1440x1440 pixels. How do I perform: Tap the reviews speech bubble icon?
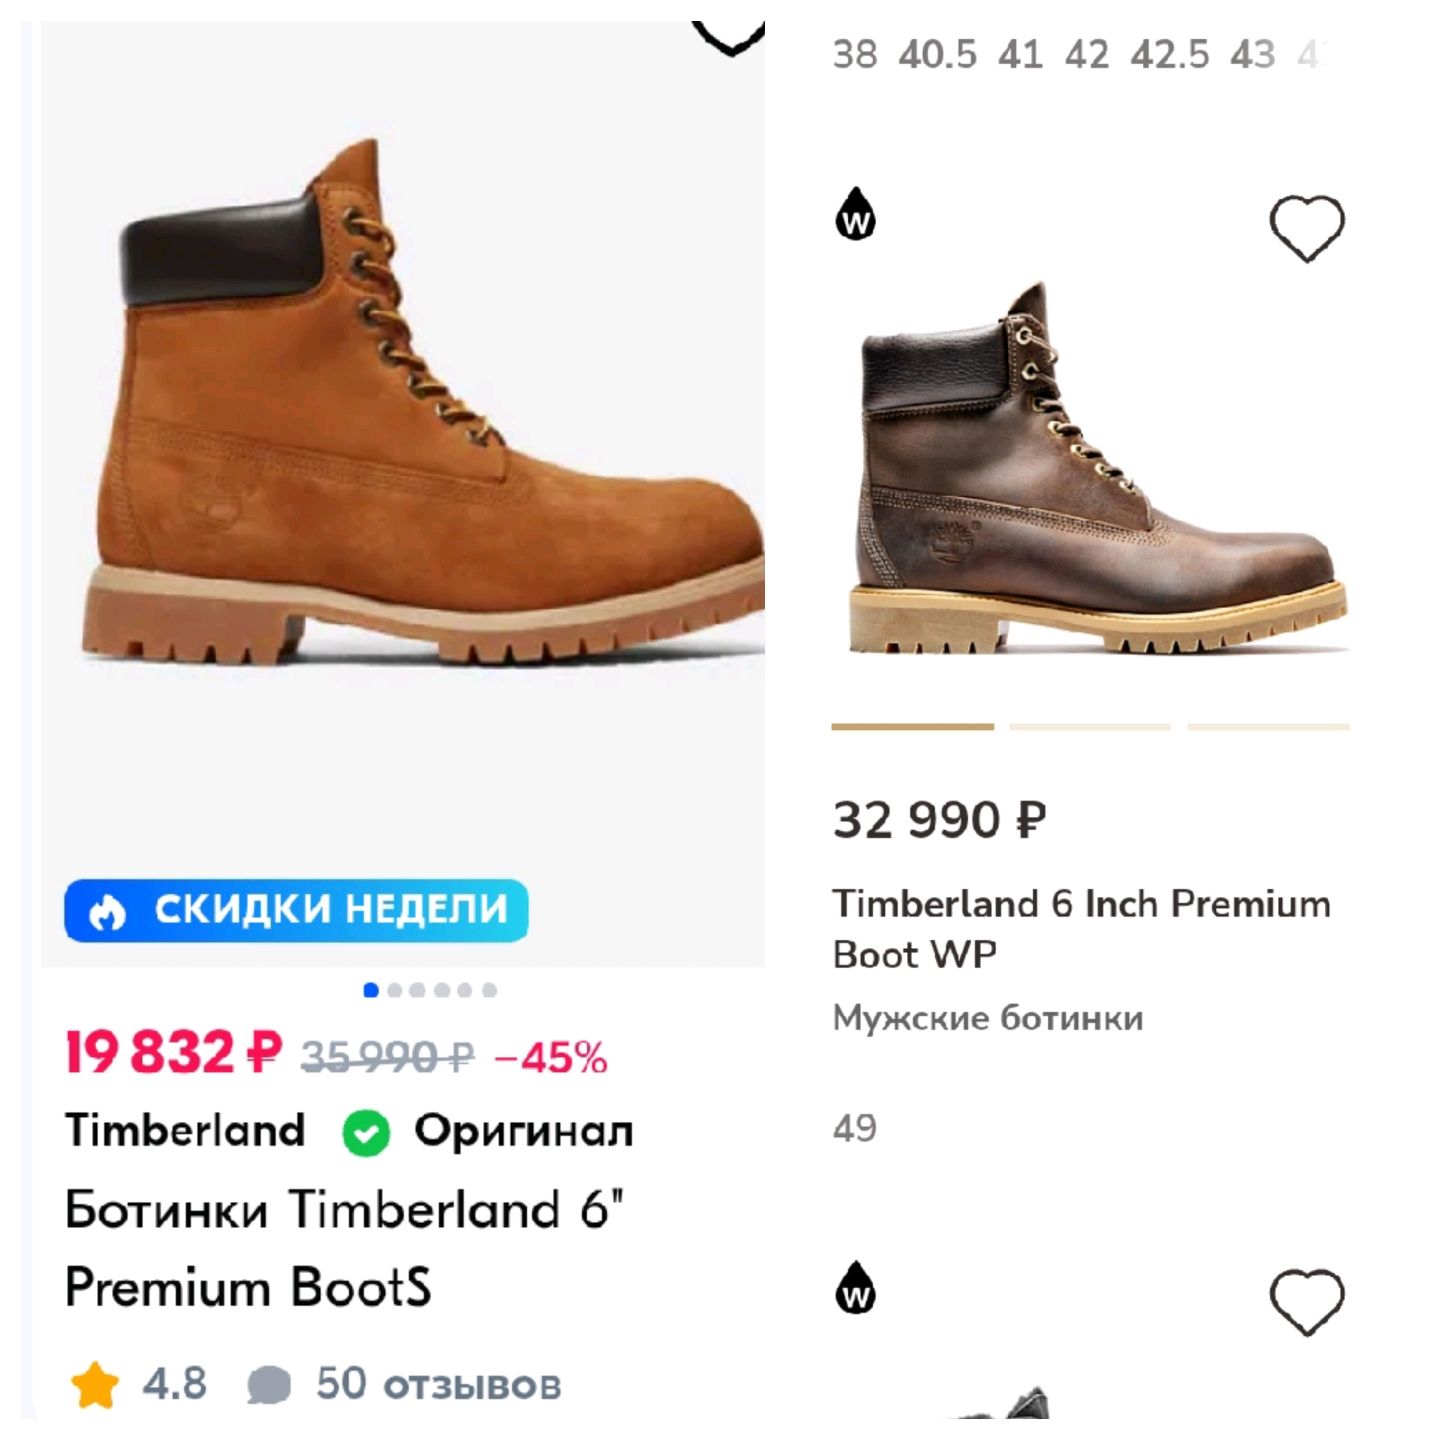coord(269,1386)
